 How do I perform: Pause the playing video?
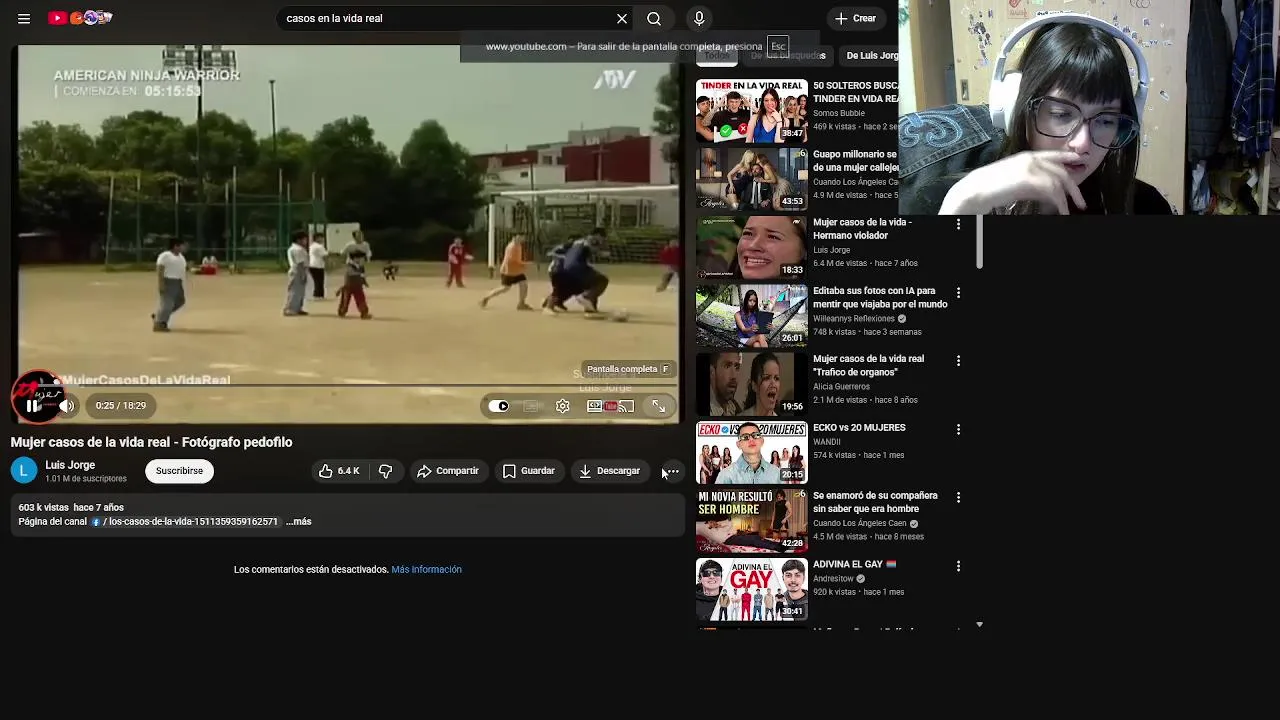tap(33, 405)
